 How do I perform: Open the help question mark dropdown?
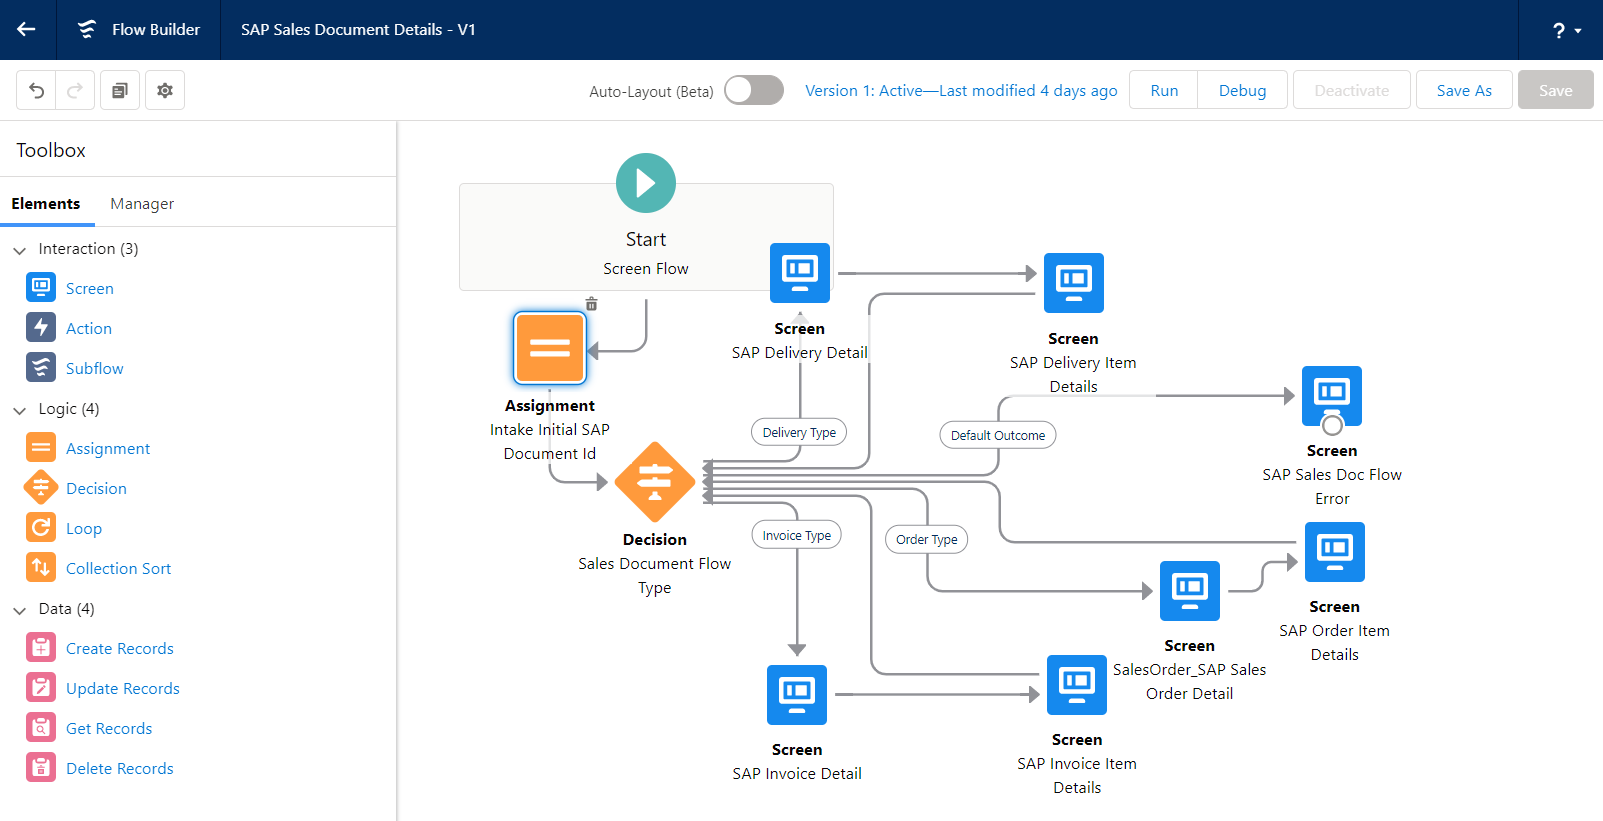click(1566, 30)
